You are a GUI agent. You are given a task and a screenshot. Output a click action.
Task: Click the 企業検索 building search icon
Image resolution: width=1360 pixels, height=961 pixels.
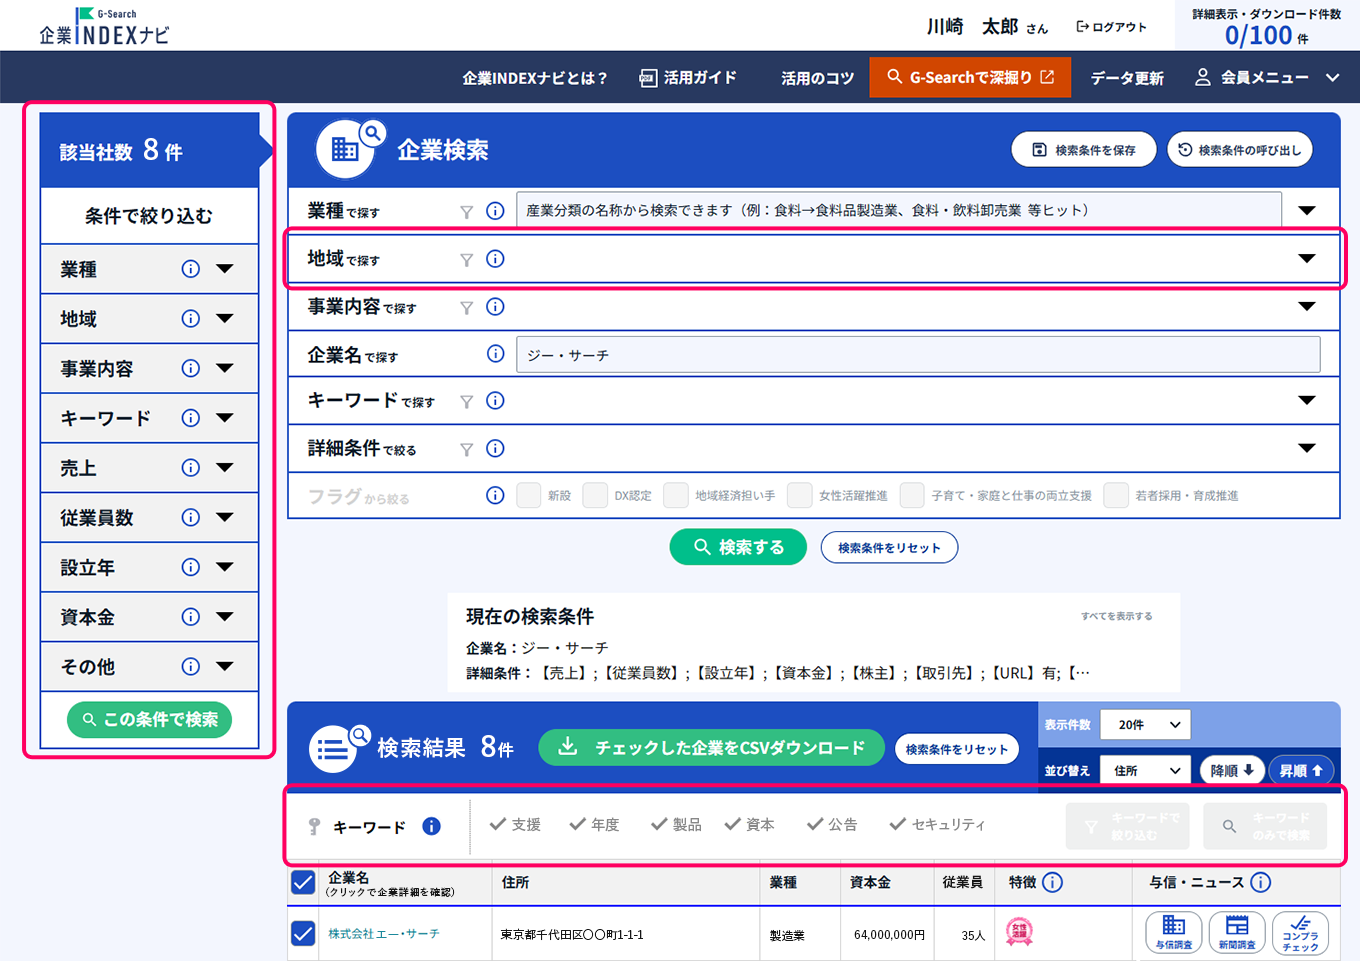[x=347, y=147]
